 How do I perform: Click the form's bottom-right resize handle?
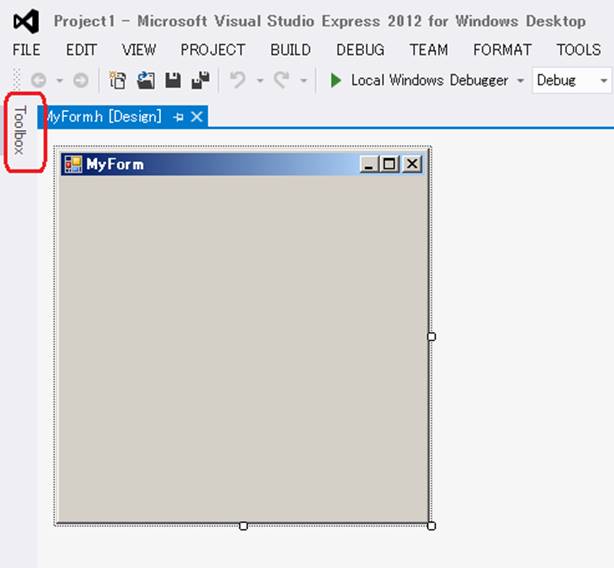[x=431, y=525]
